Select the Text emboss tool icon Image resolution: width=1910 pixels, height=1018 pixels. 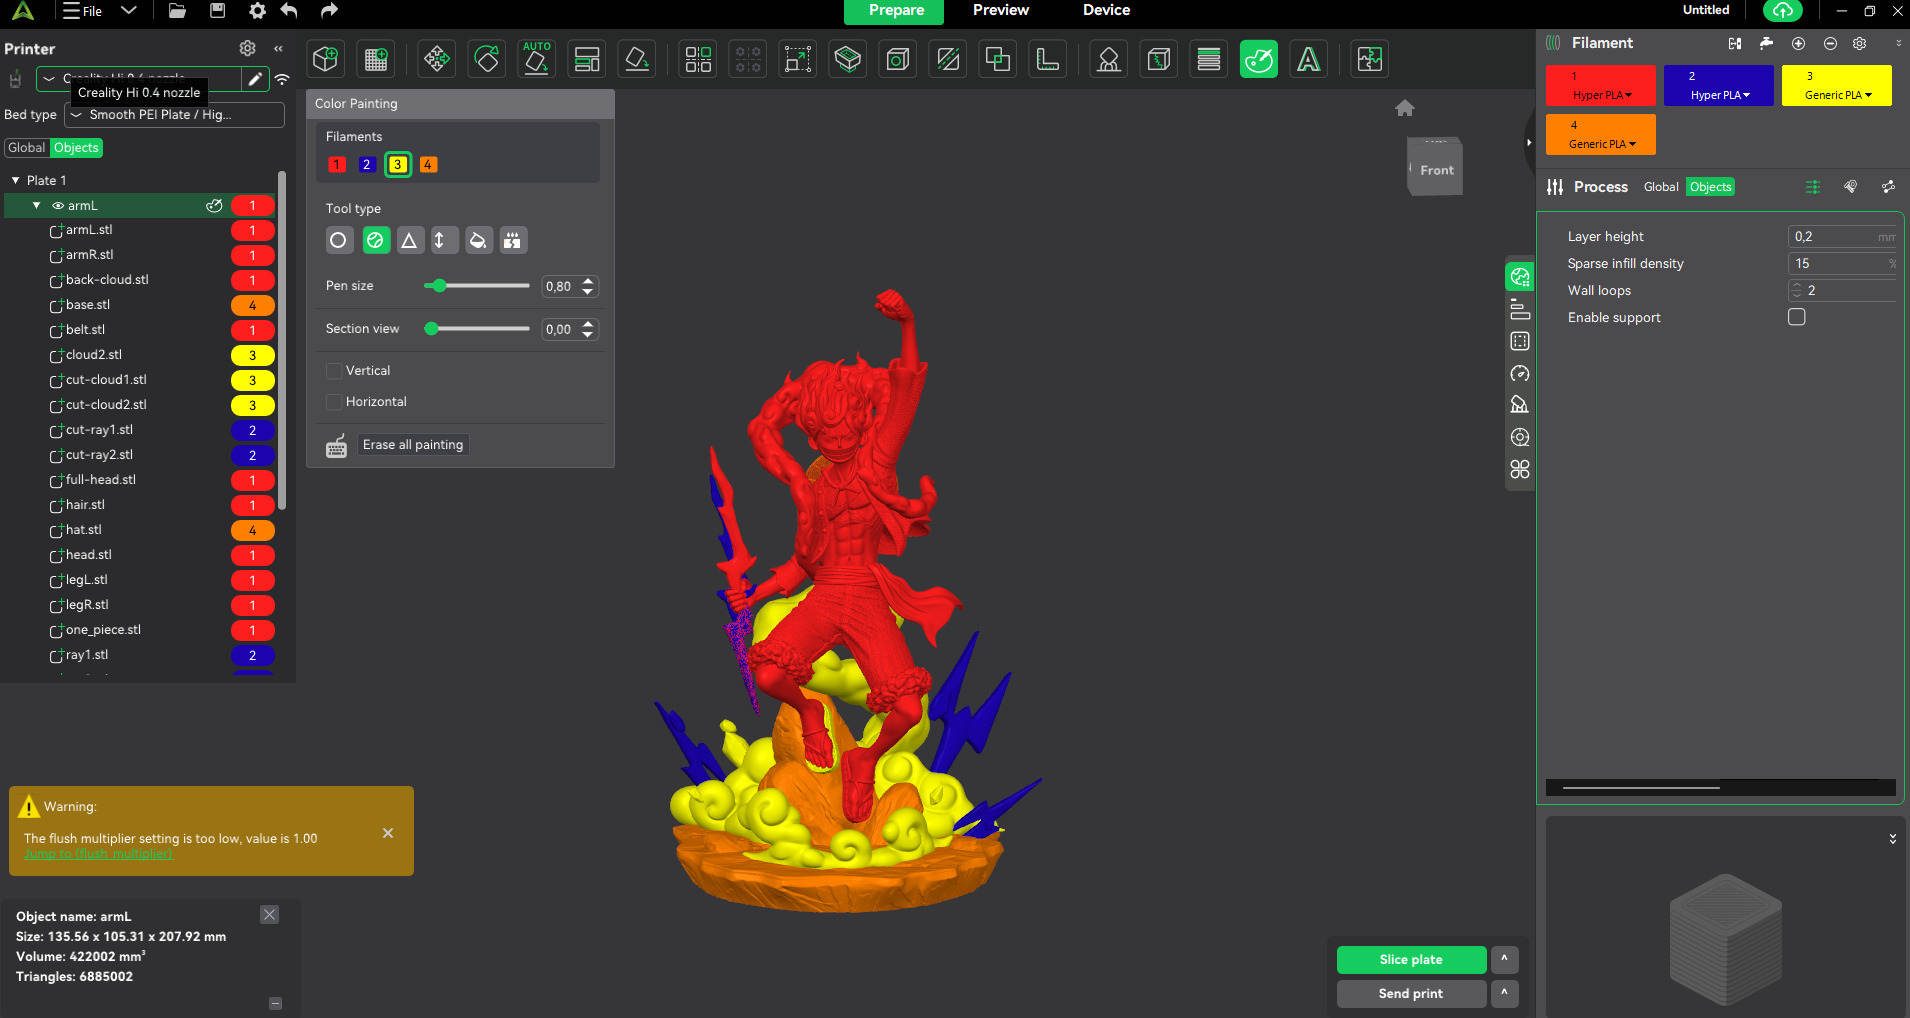pos(1309,59)
